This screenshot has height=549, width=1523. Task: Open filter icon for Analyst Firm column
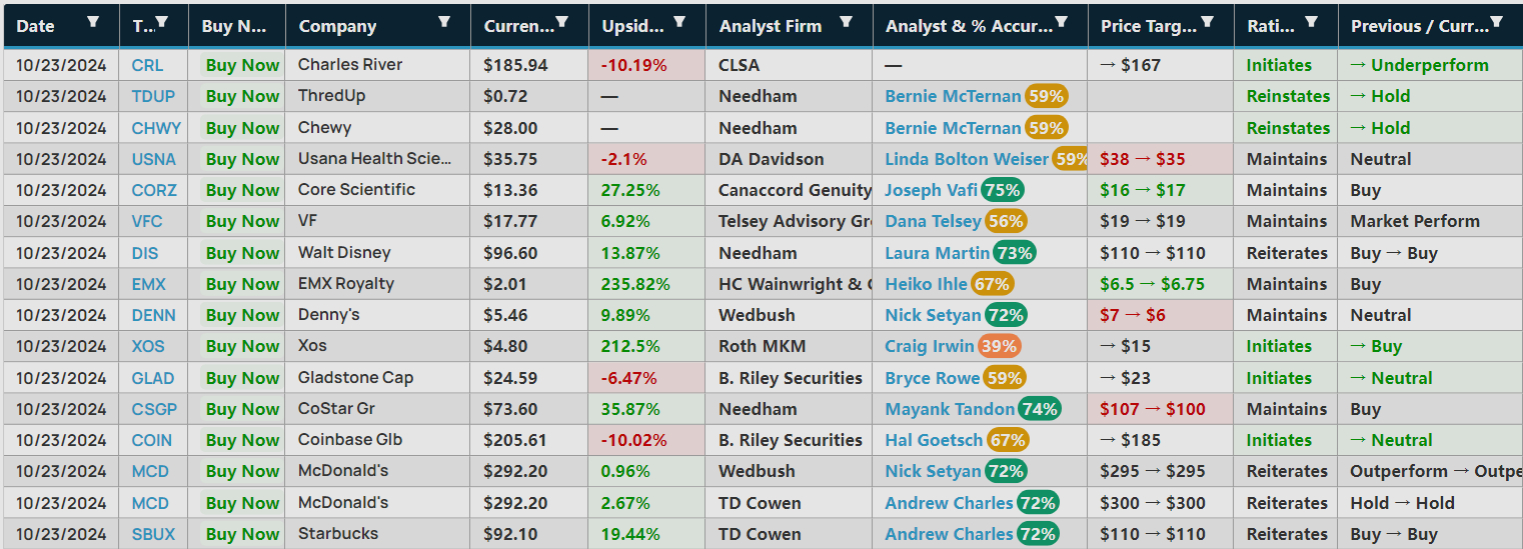point(846,22)
